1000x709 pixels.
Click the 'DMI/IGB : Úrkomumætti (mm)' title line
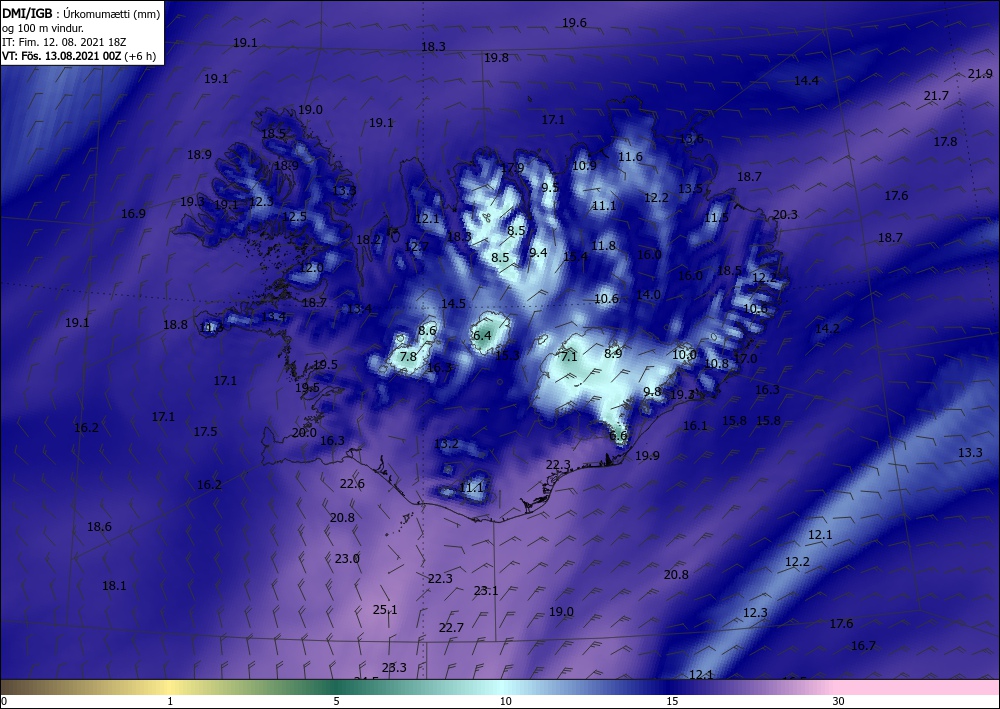click(81, 13)
